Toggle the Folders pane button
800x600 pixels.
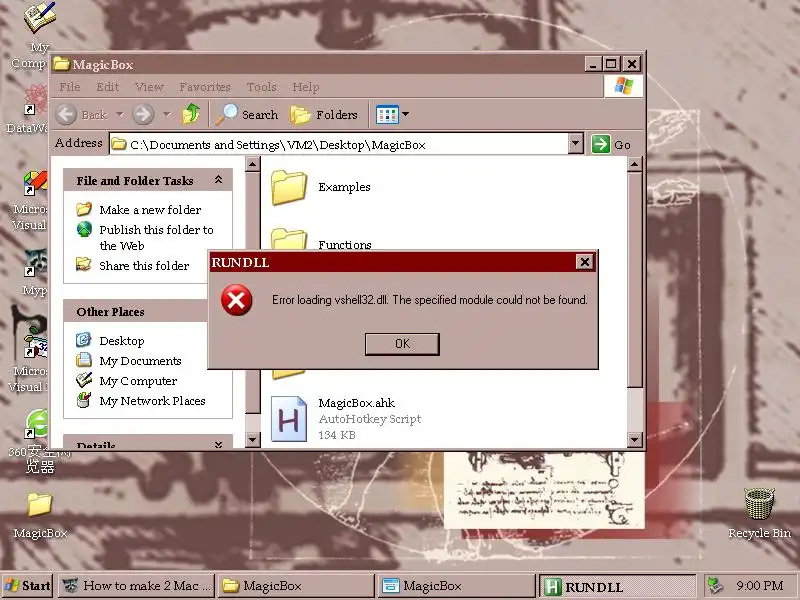[324, 115]
